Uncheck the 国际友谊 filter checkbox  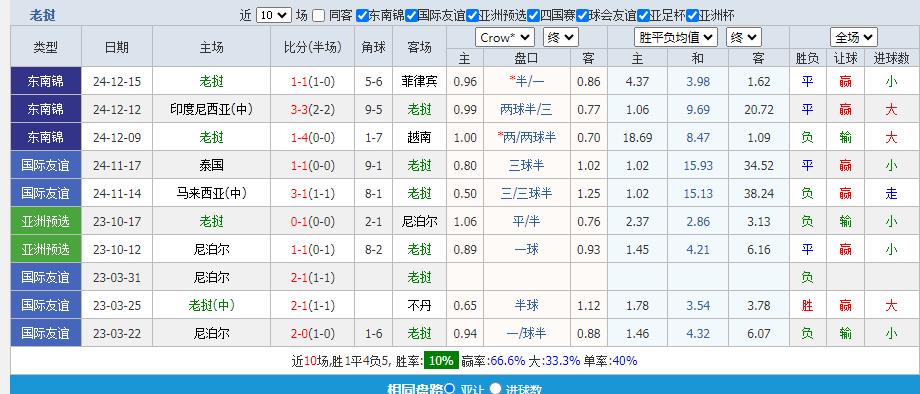[411, 16]
